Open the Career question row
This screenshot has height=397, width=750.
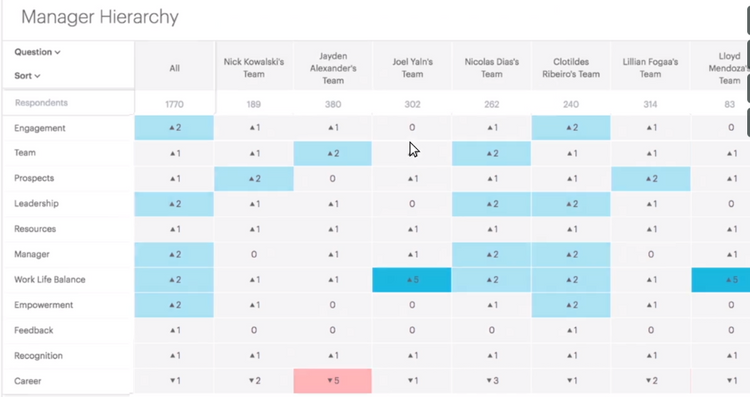[28, 381]
